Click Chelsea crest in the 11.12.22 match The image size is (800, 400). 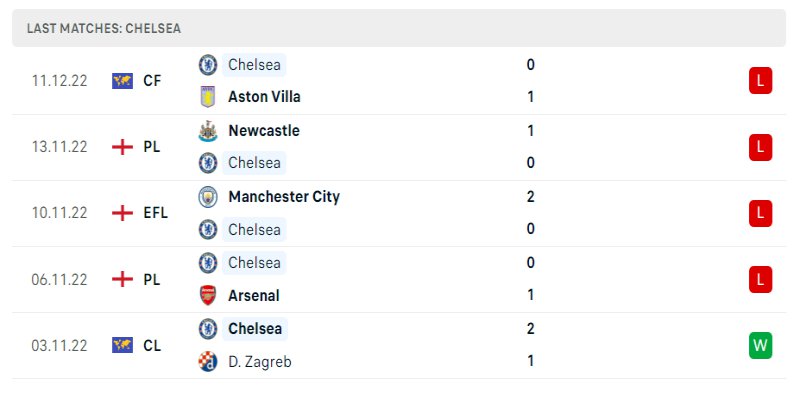tap(208, 64)
